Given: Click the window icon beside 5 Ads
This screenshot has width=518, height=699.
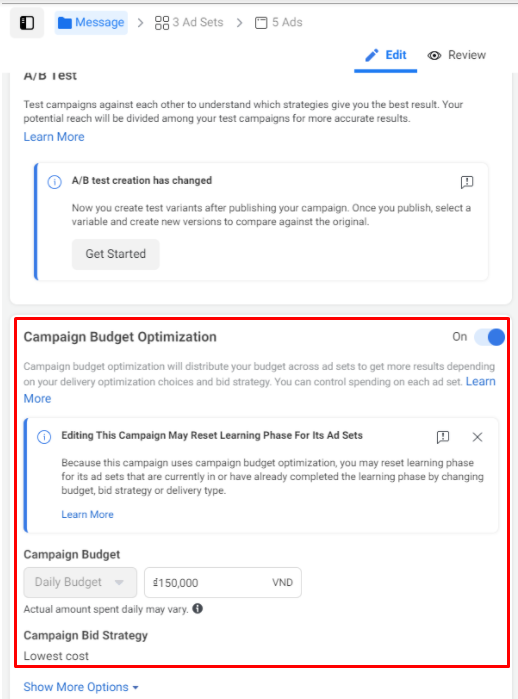Looking at the screenshot, I should [x=261, y=23].
